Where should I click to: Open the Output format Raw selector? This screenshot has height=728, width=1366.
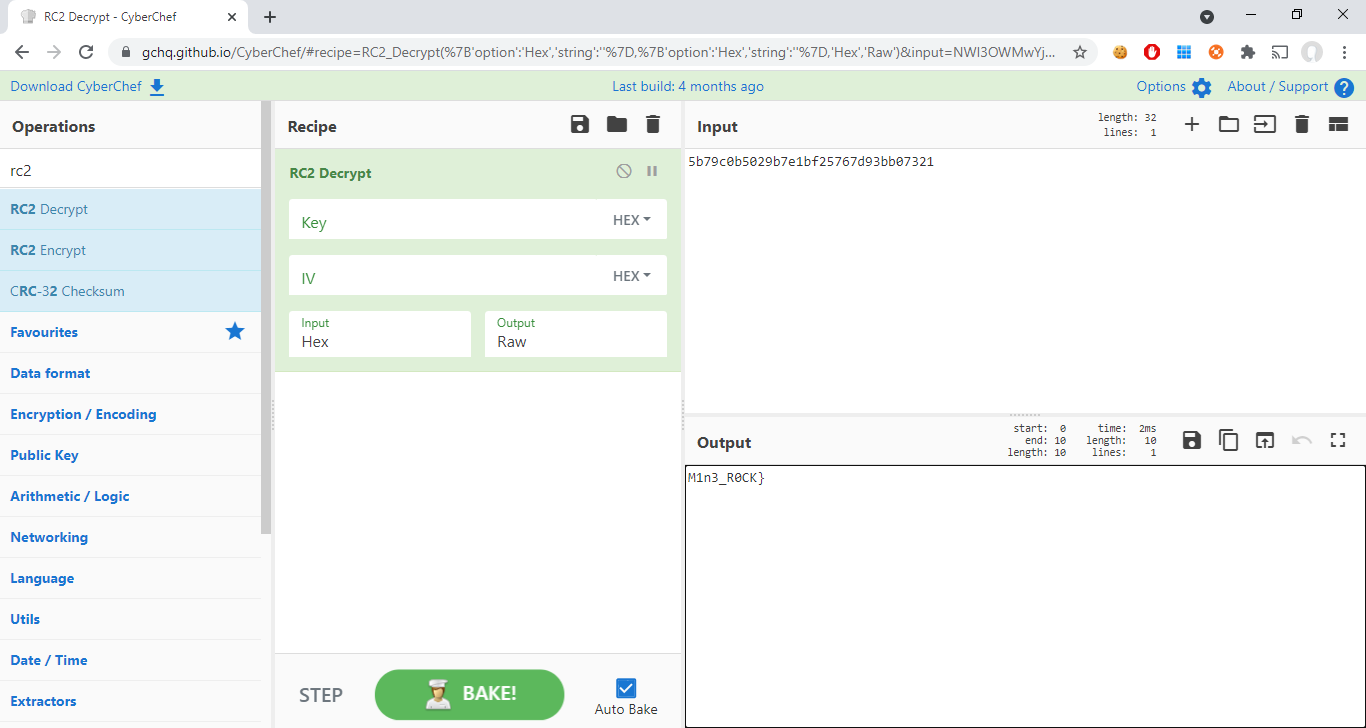pyautogui.click(x=576, y=334)
